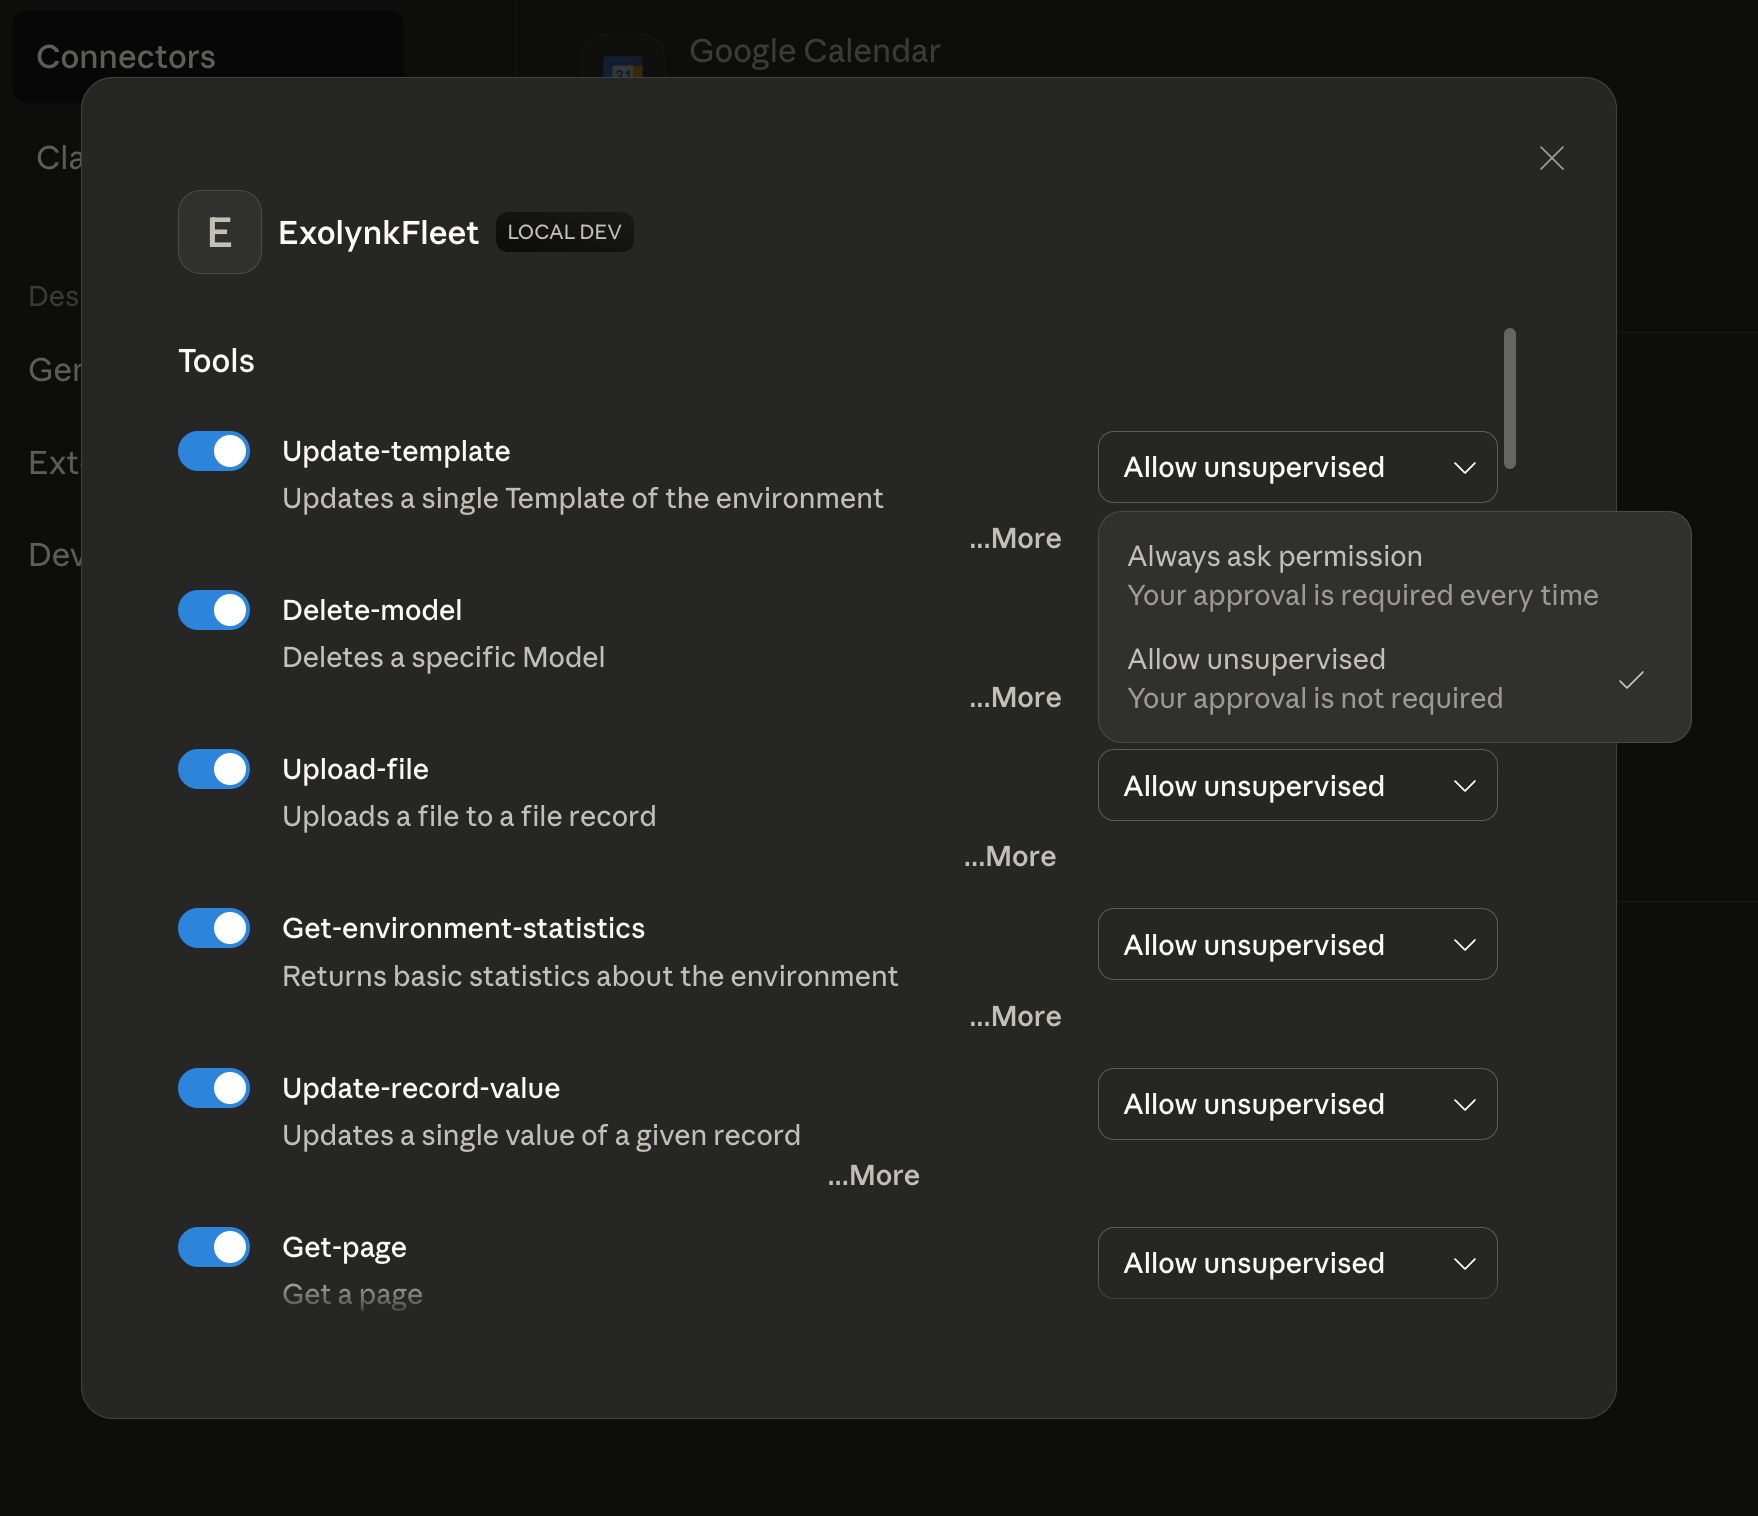The image size is (1758, 1516).
Task: Expand the Update-record-value permission dropdown
Action: coord(1297,1104)
